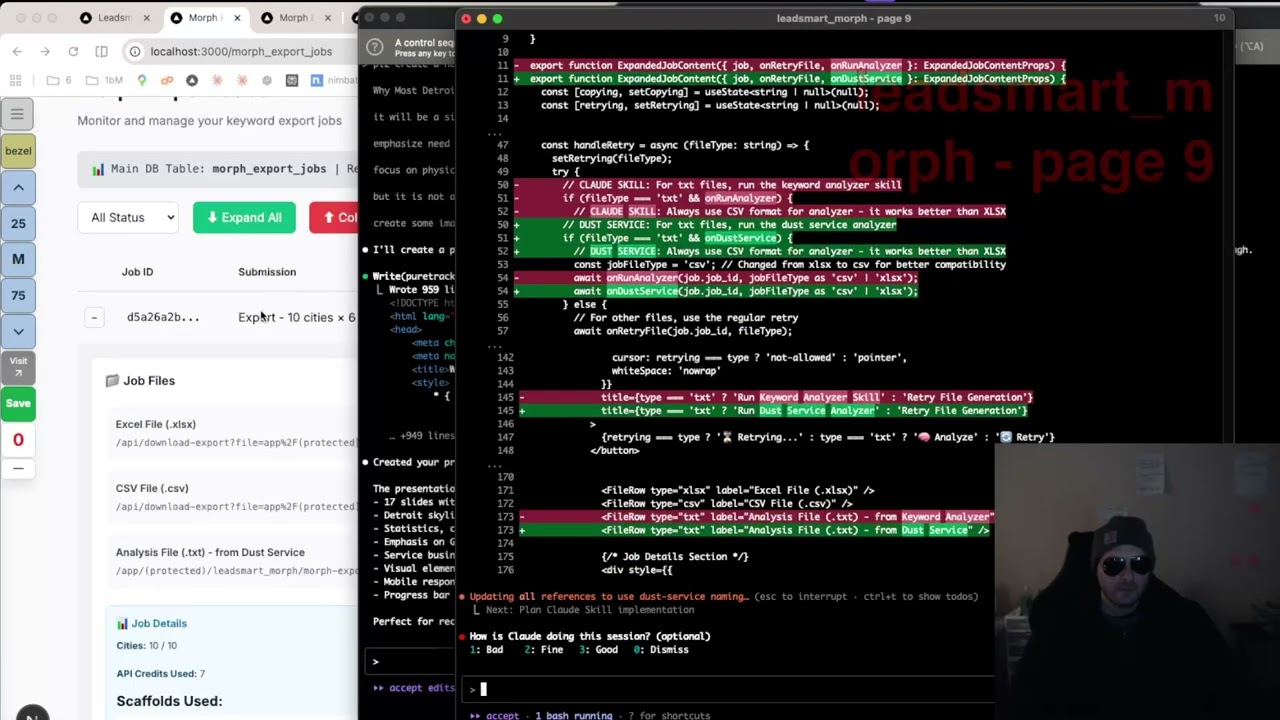Click the 1 bash running status
This screenshot has width=1280, height=720.
point(573,715)
